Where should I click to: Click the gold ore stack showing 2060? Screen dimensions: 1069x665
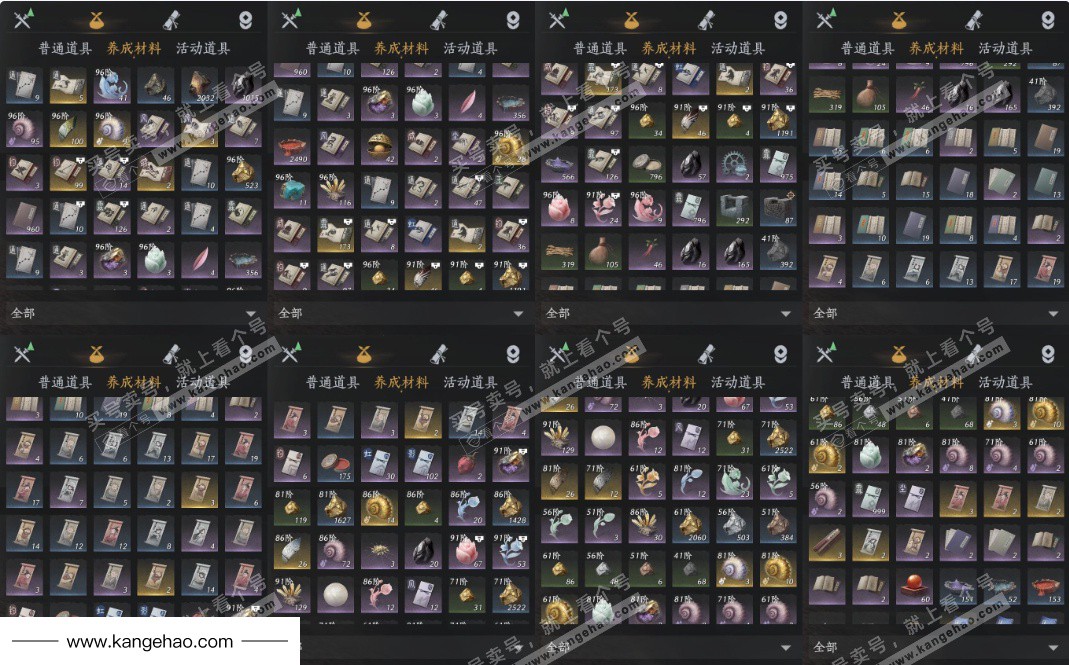point(691,525)
